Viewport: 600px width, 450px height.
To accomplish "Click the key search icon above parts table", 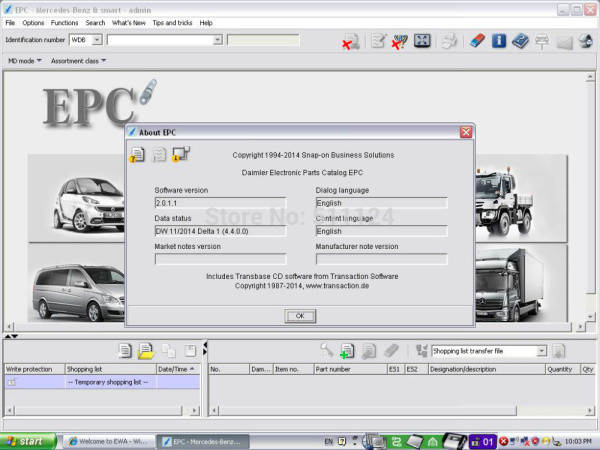I will coord(326,351).
